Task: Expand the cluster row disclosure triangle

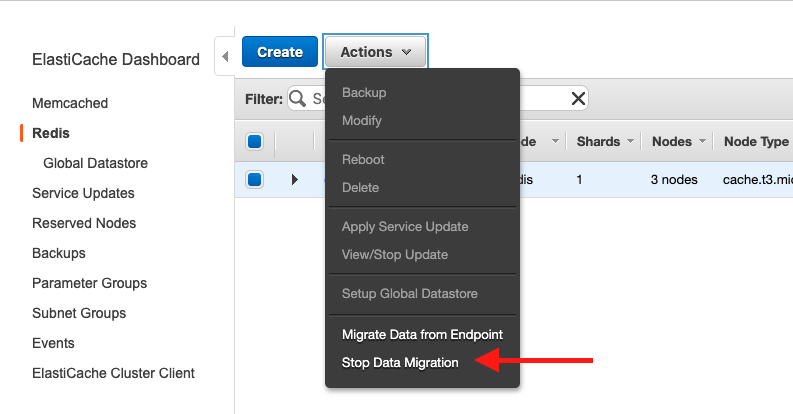Action: (x=294, y=179)
